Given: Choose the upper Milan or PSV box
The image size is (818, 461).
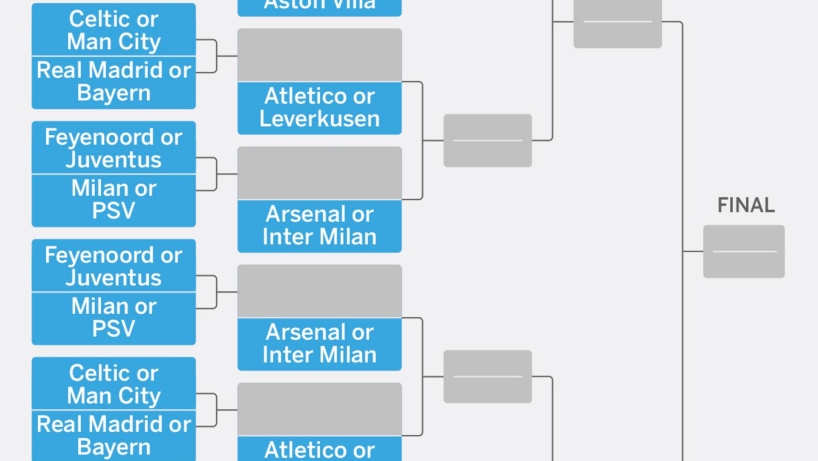Looking at the screenshot, I should coord(114,201).
